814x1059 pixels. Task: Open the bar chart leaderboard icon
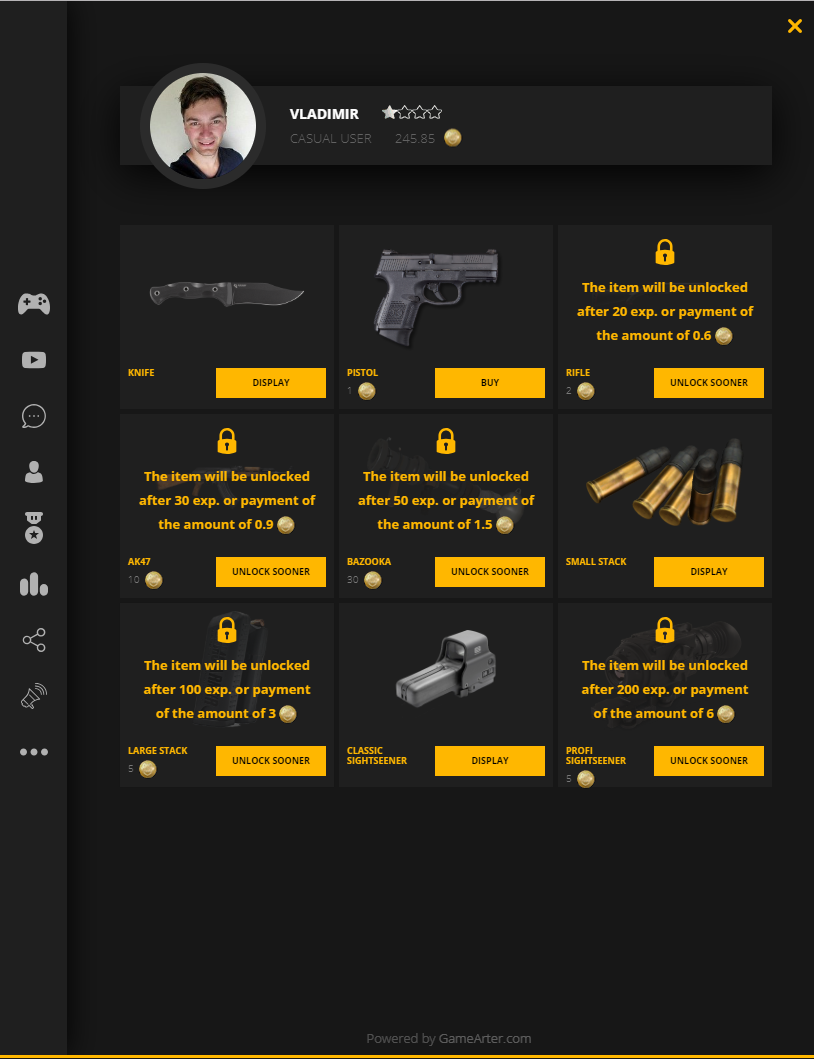34,584
